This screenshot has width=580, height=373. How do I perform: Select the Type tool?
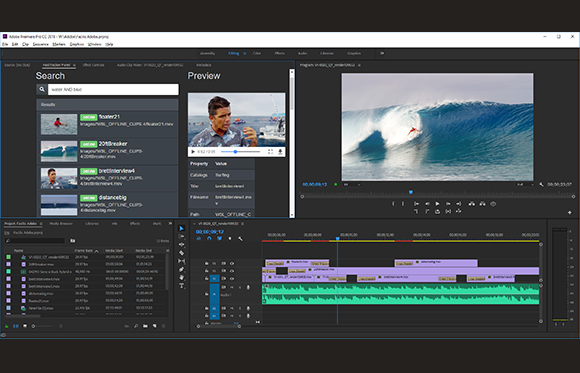[182, 286]
